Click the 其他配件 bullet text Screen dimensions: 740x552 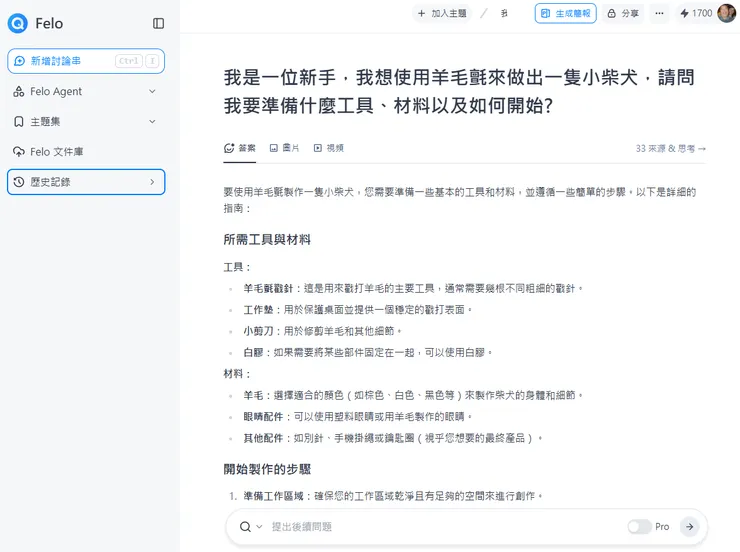click(x=393, y=438)
